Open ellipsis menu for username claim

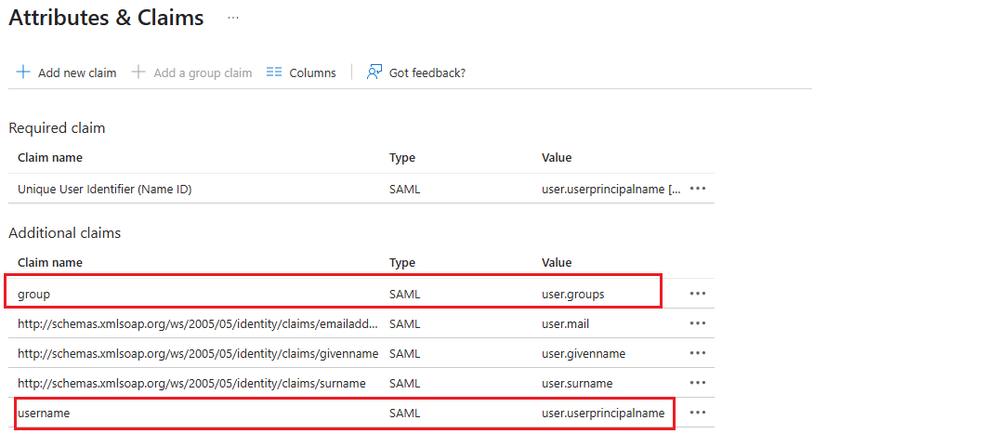[698, 412]
